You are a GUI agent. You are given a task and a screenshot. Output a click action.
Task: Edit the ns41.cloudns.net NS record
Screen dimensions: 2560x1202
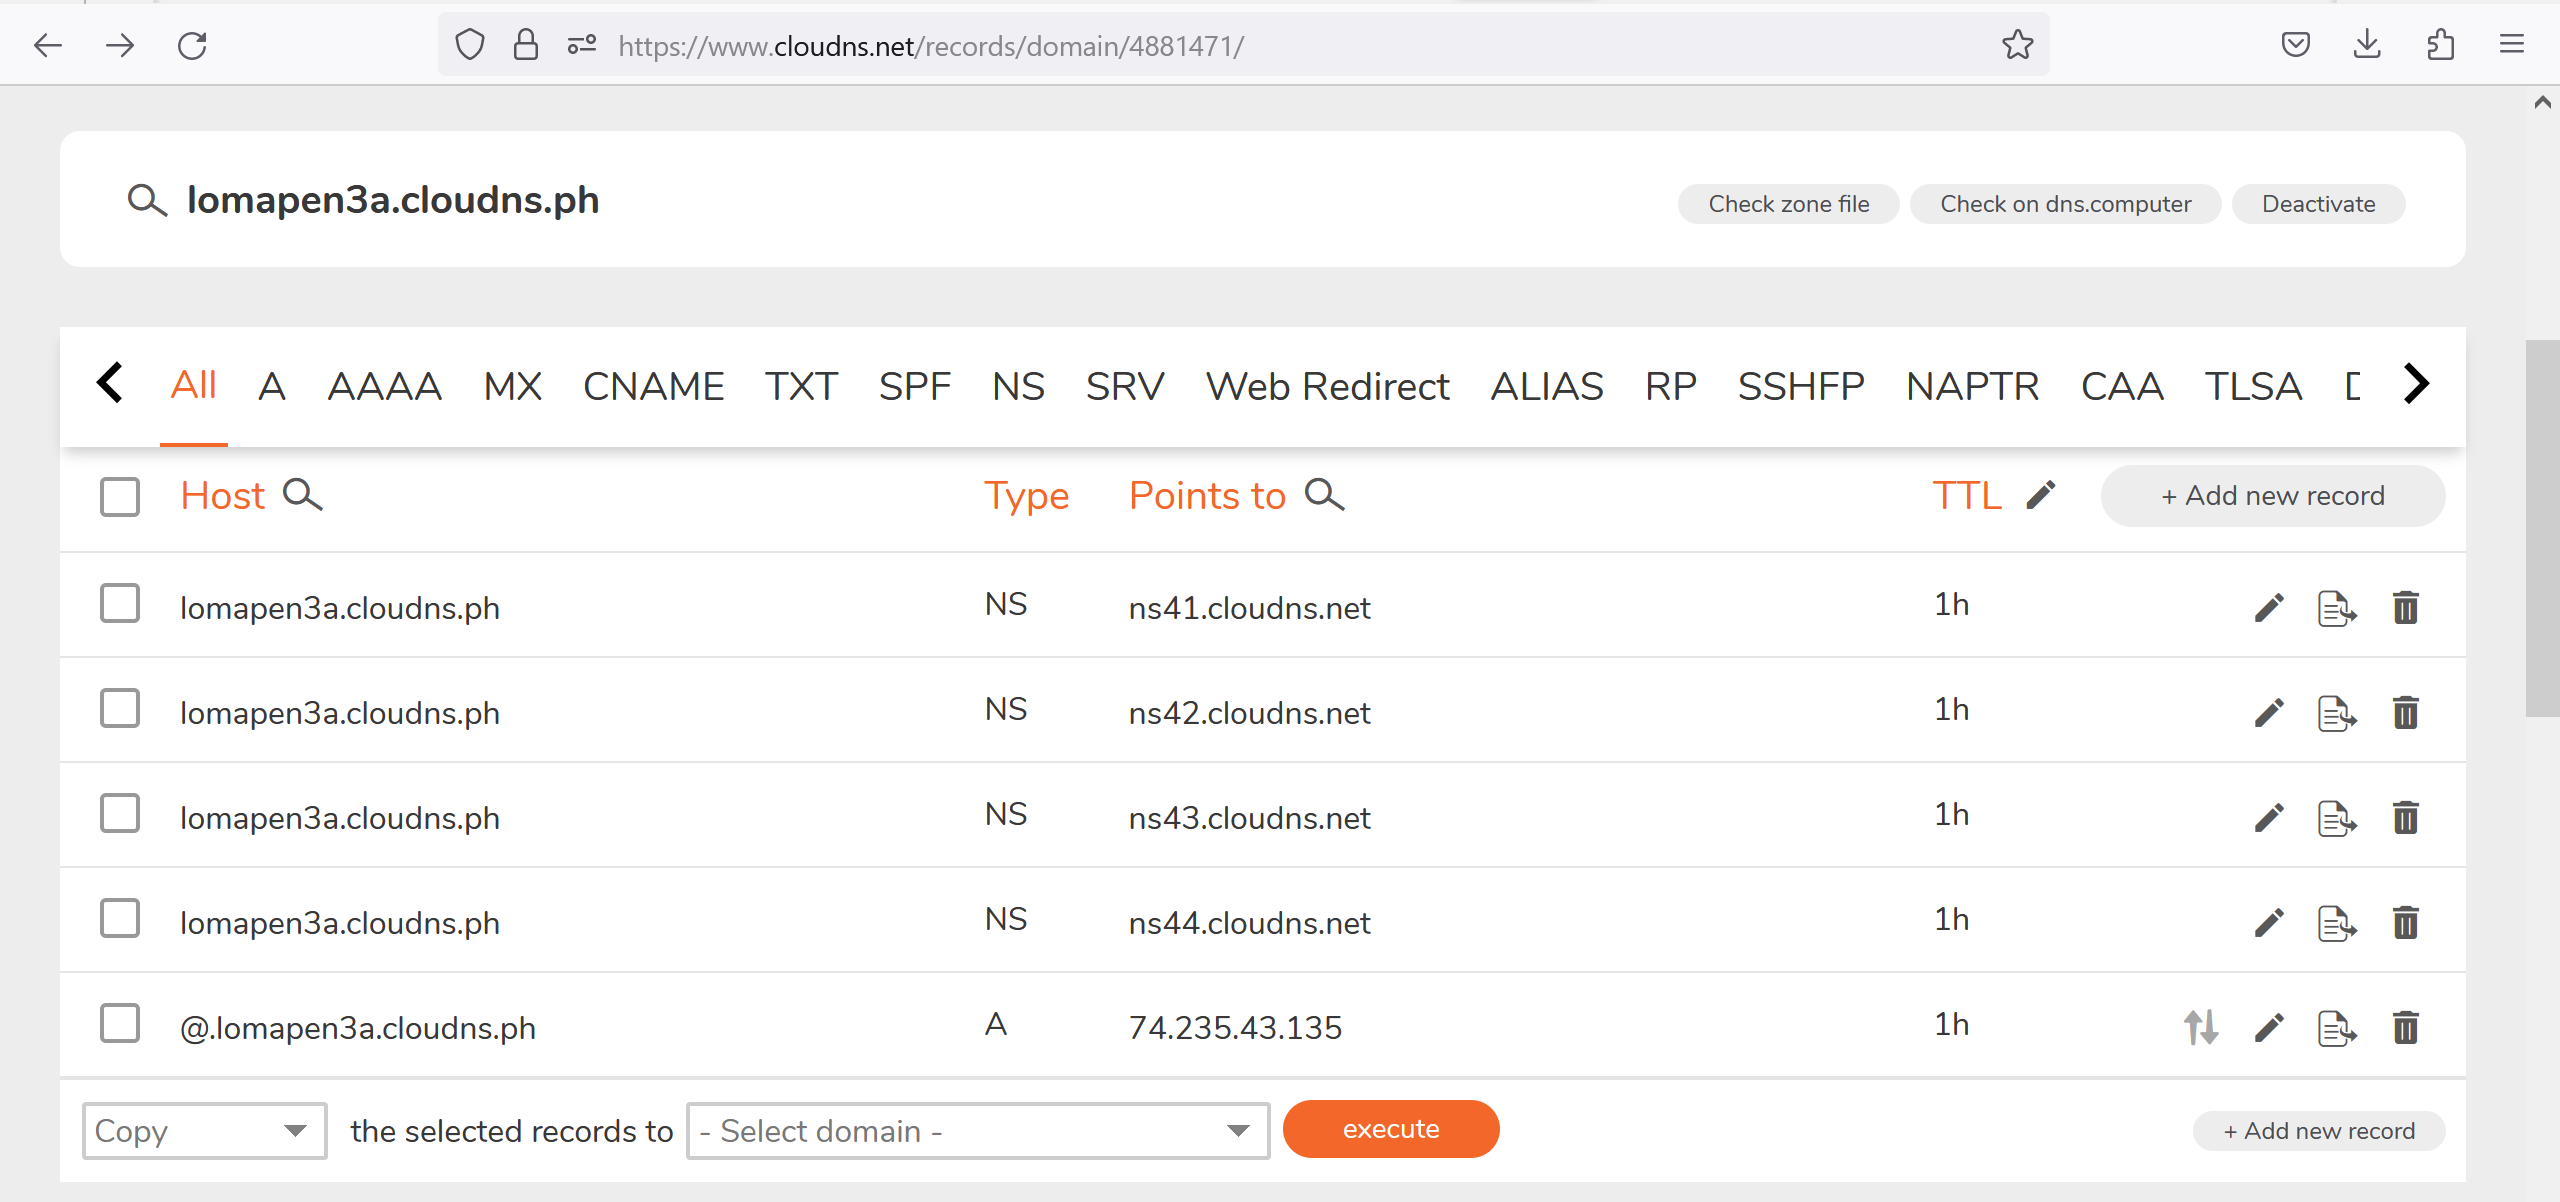pos(2269,607)
